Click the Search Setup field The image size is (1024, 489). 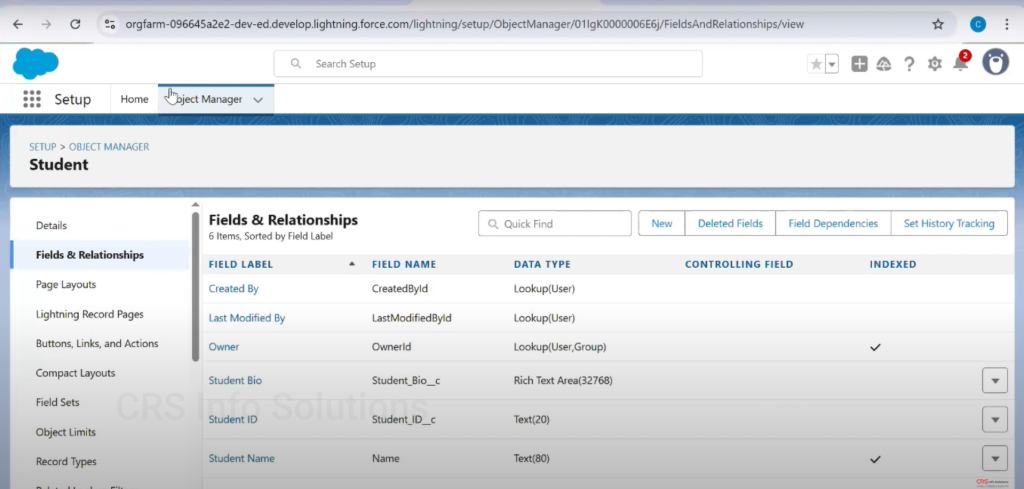click(488, 64)
